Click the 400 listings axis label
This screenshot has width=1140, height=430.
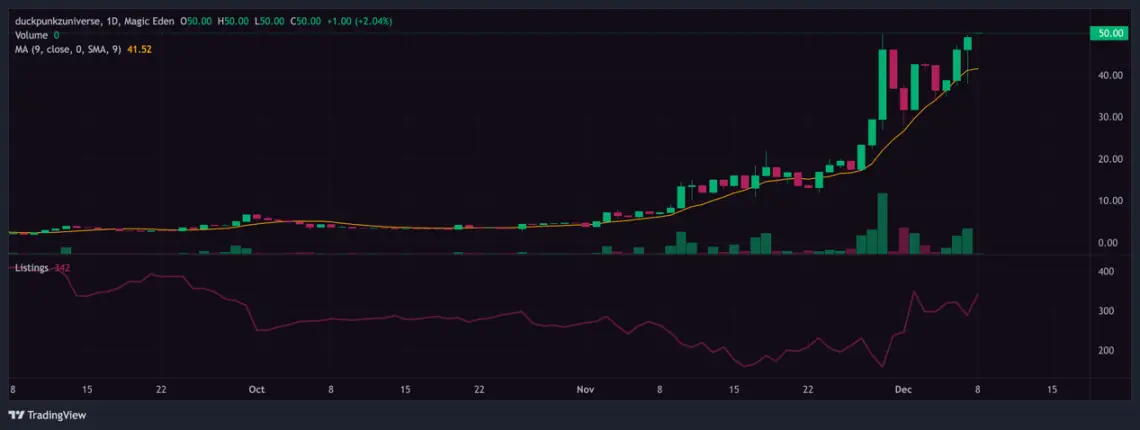(x=1106, y=271)
